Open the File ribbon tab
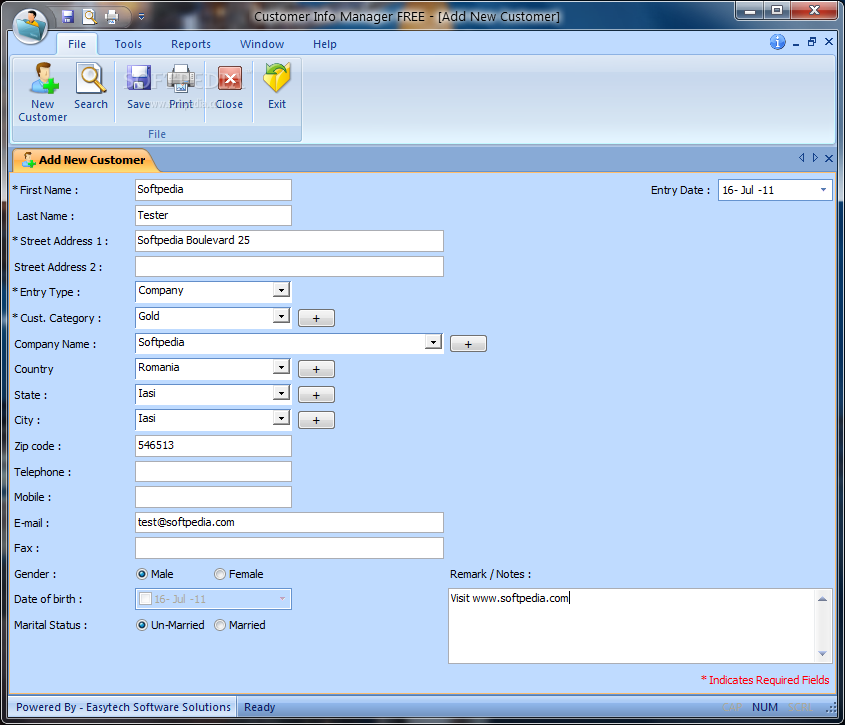The width and height of the screenshot is (845, 725). pos(77,44)
